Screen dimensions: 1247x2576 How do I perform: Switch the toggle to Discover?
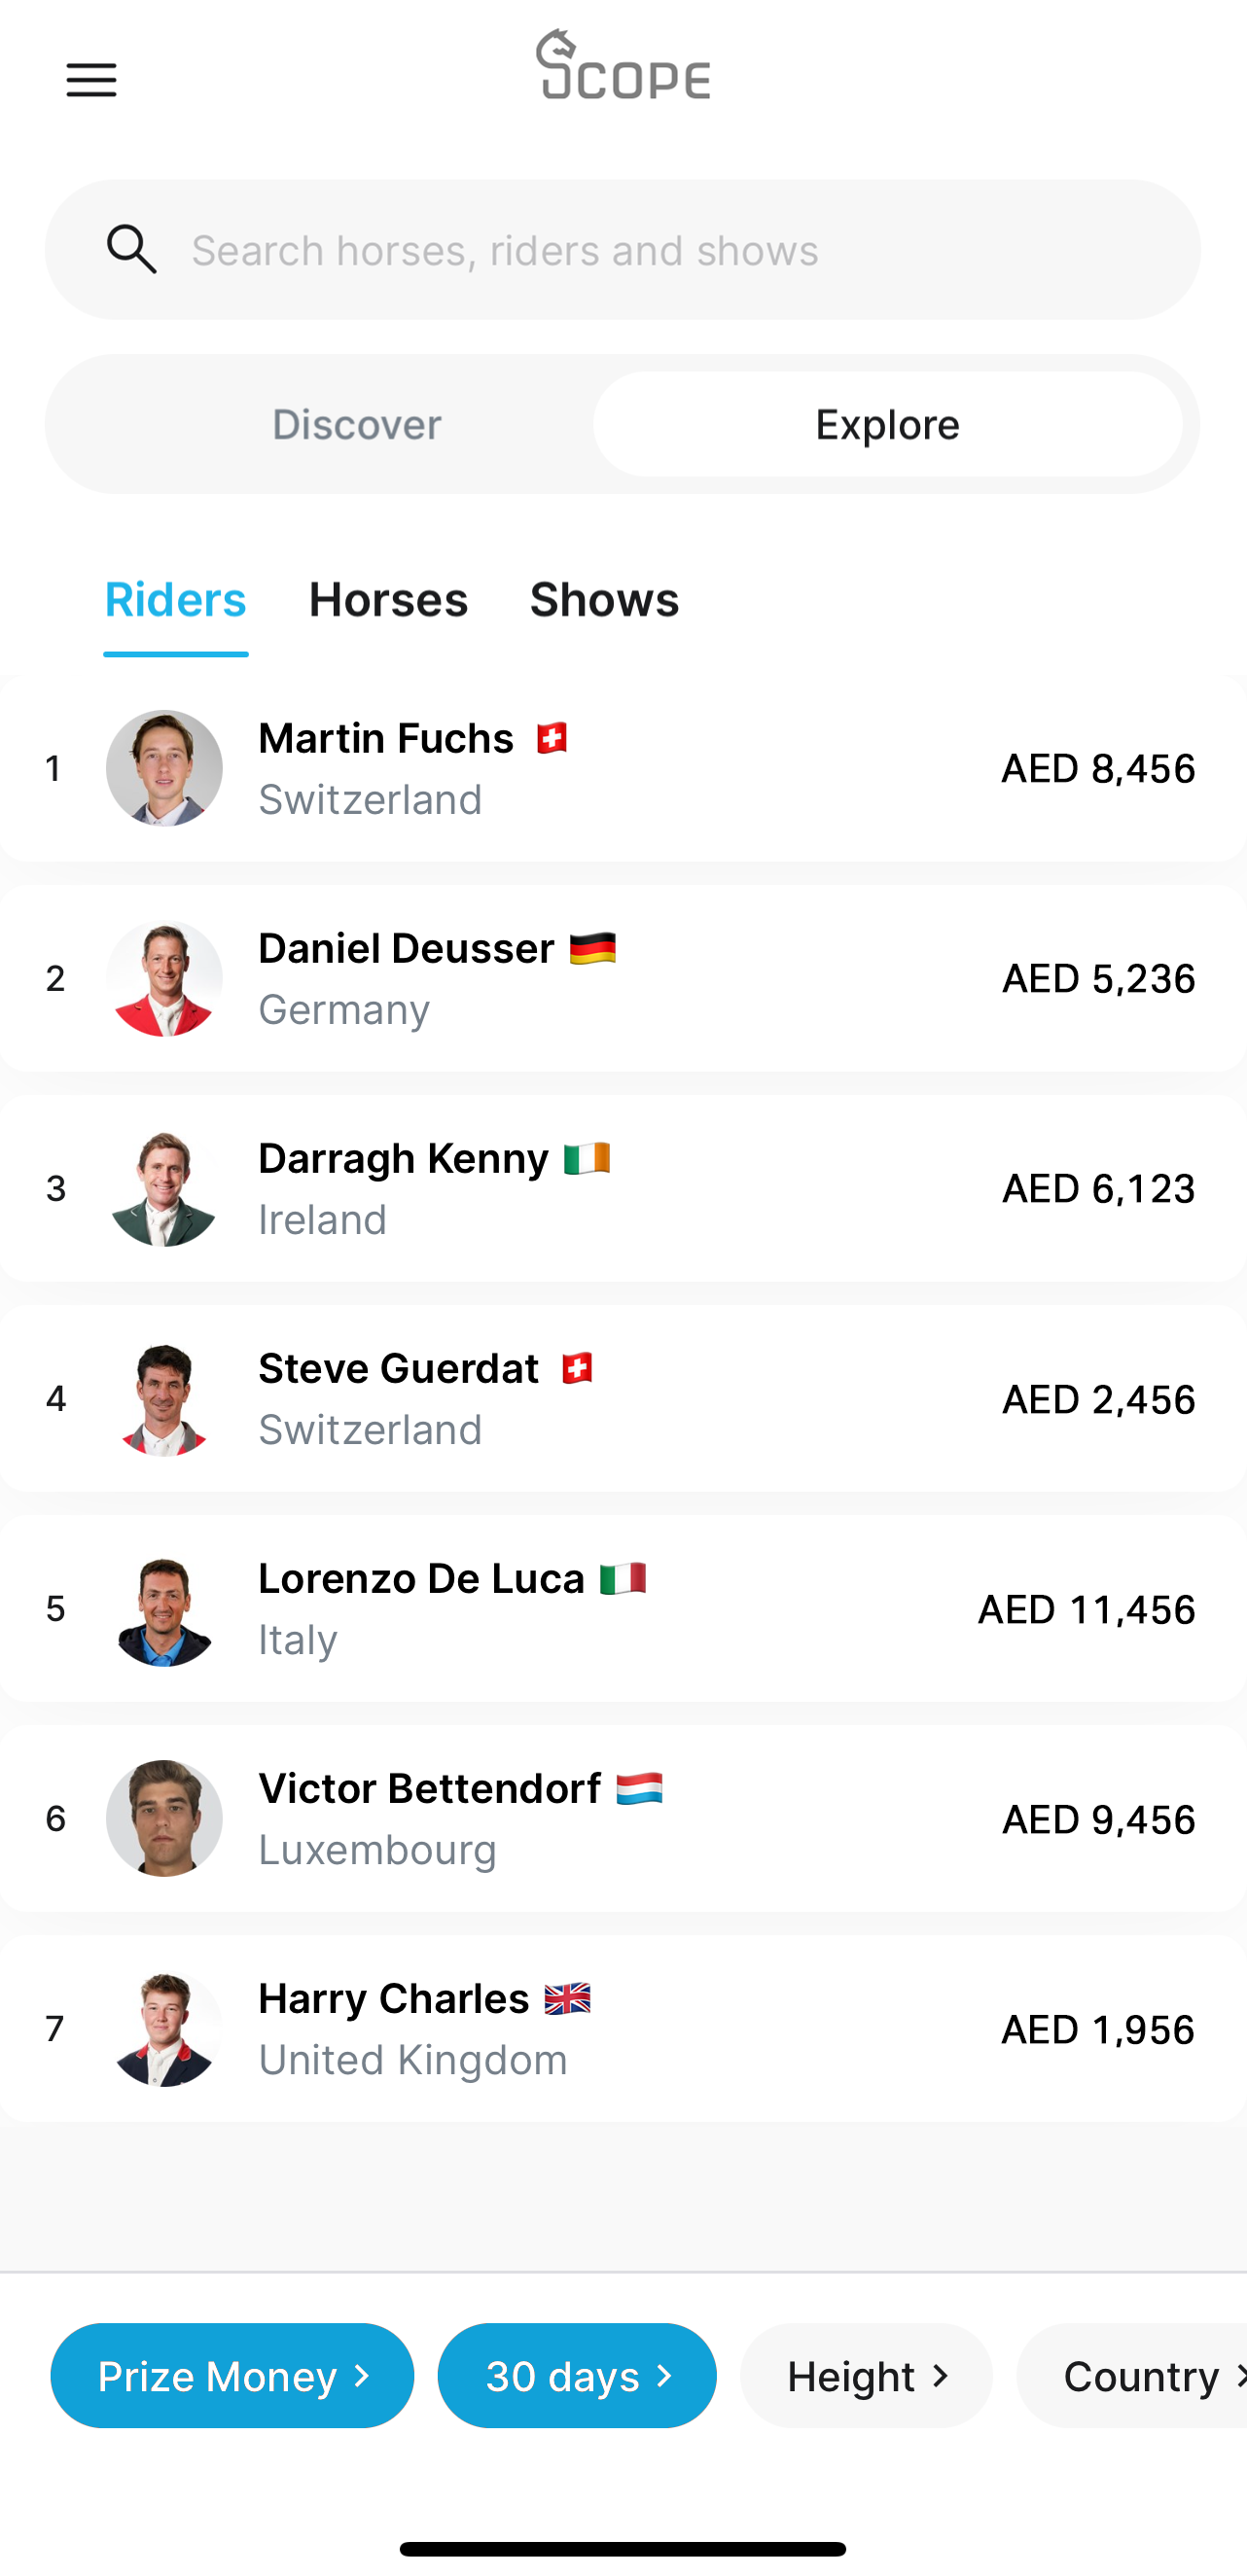[x=356, y=424]
